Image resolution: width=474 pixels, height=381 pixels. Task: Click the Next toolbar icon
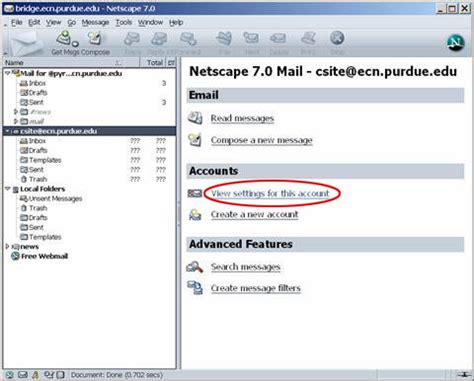pyautogui.click(x=251, y=38)
